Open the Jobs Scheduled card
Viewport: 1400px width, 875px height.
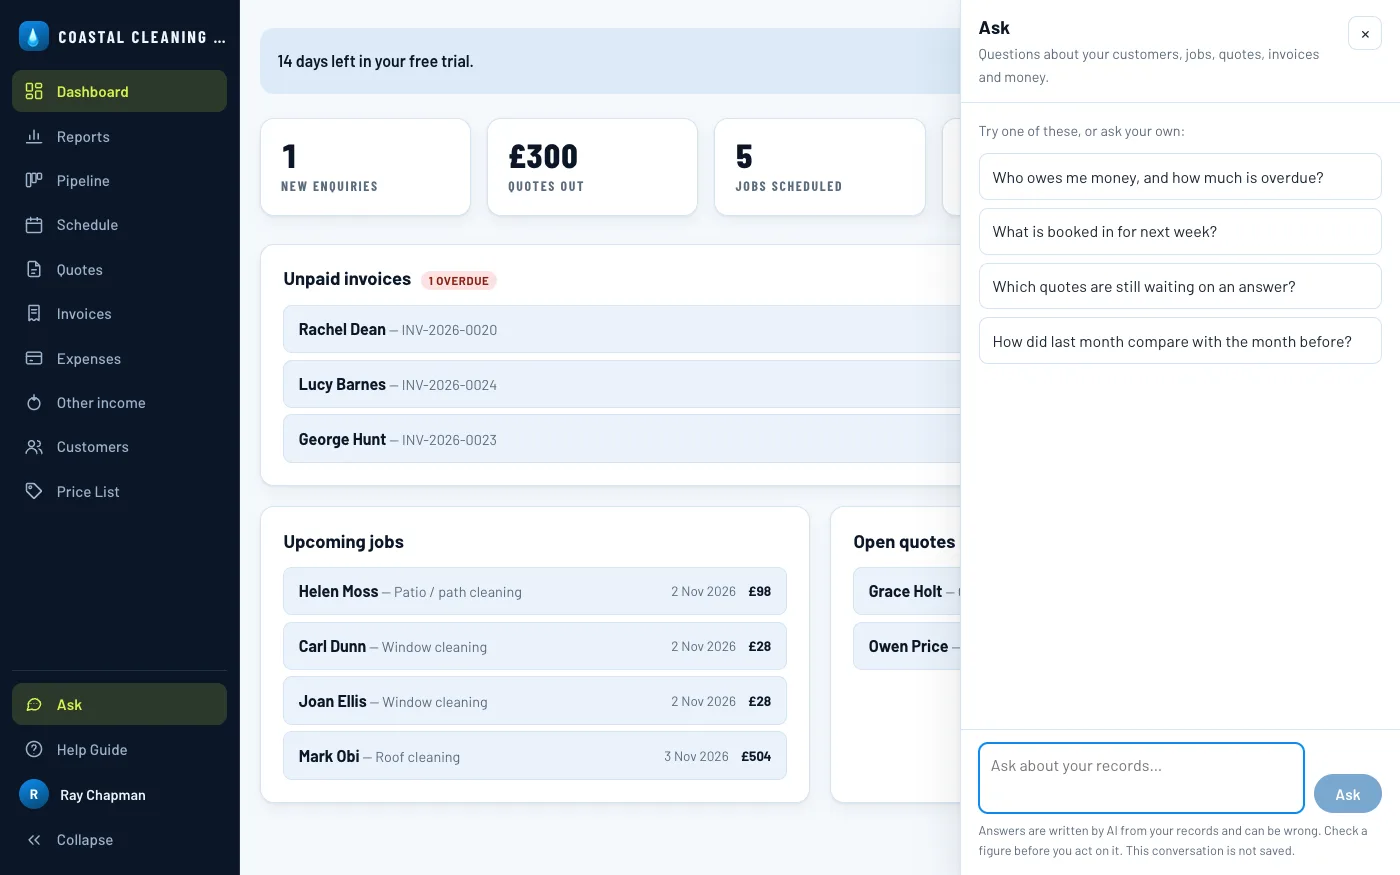(x=820, y=167)
